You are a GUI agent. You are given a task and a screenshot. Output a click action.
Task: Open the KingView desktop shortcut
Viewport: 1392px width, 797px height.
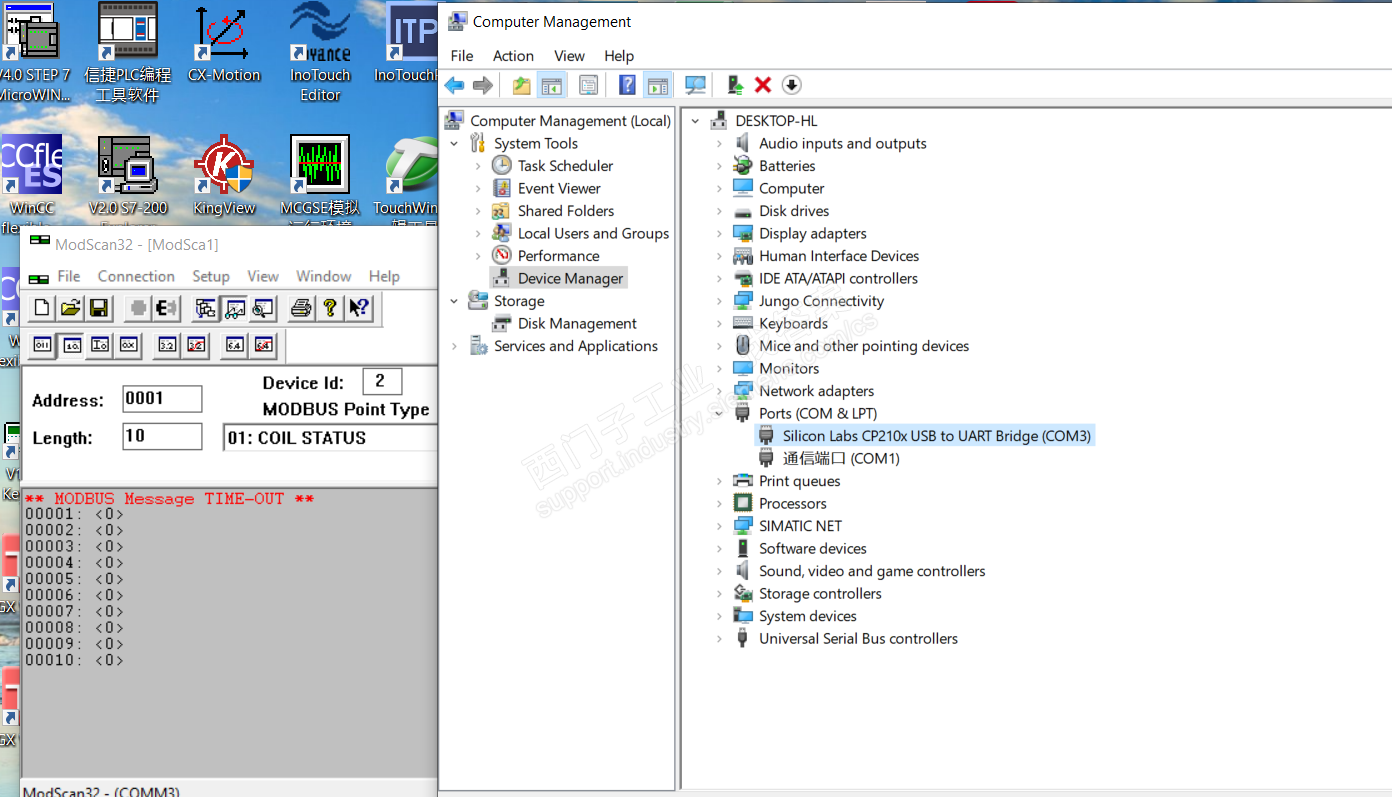(224, 176)
